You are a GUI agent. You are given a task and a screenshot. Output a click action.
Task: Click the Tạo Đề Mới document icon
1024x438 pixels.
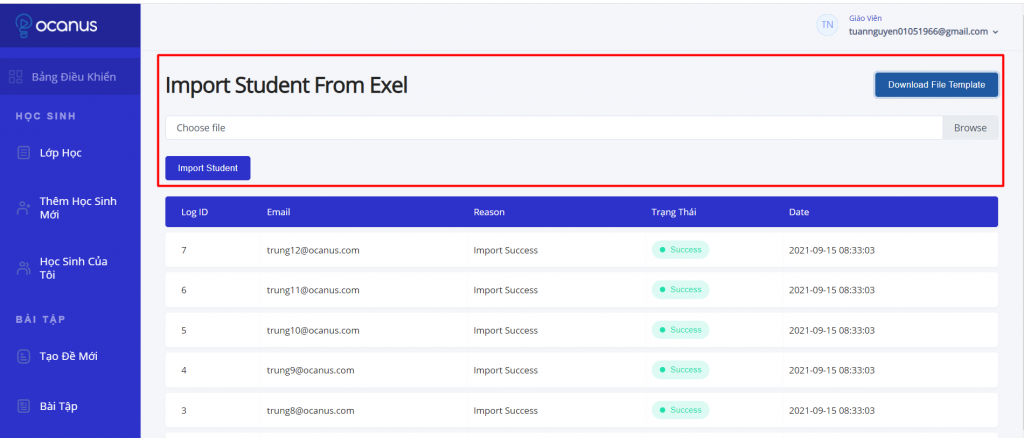point(24,356)
